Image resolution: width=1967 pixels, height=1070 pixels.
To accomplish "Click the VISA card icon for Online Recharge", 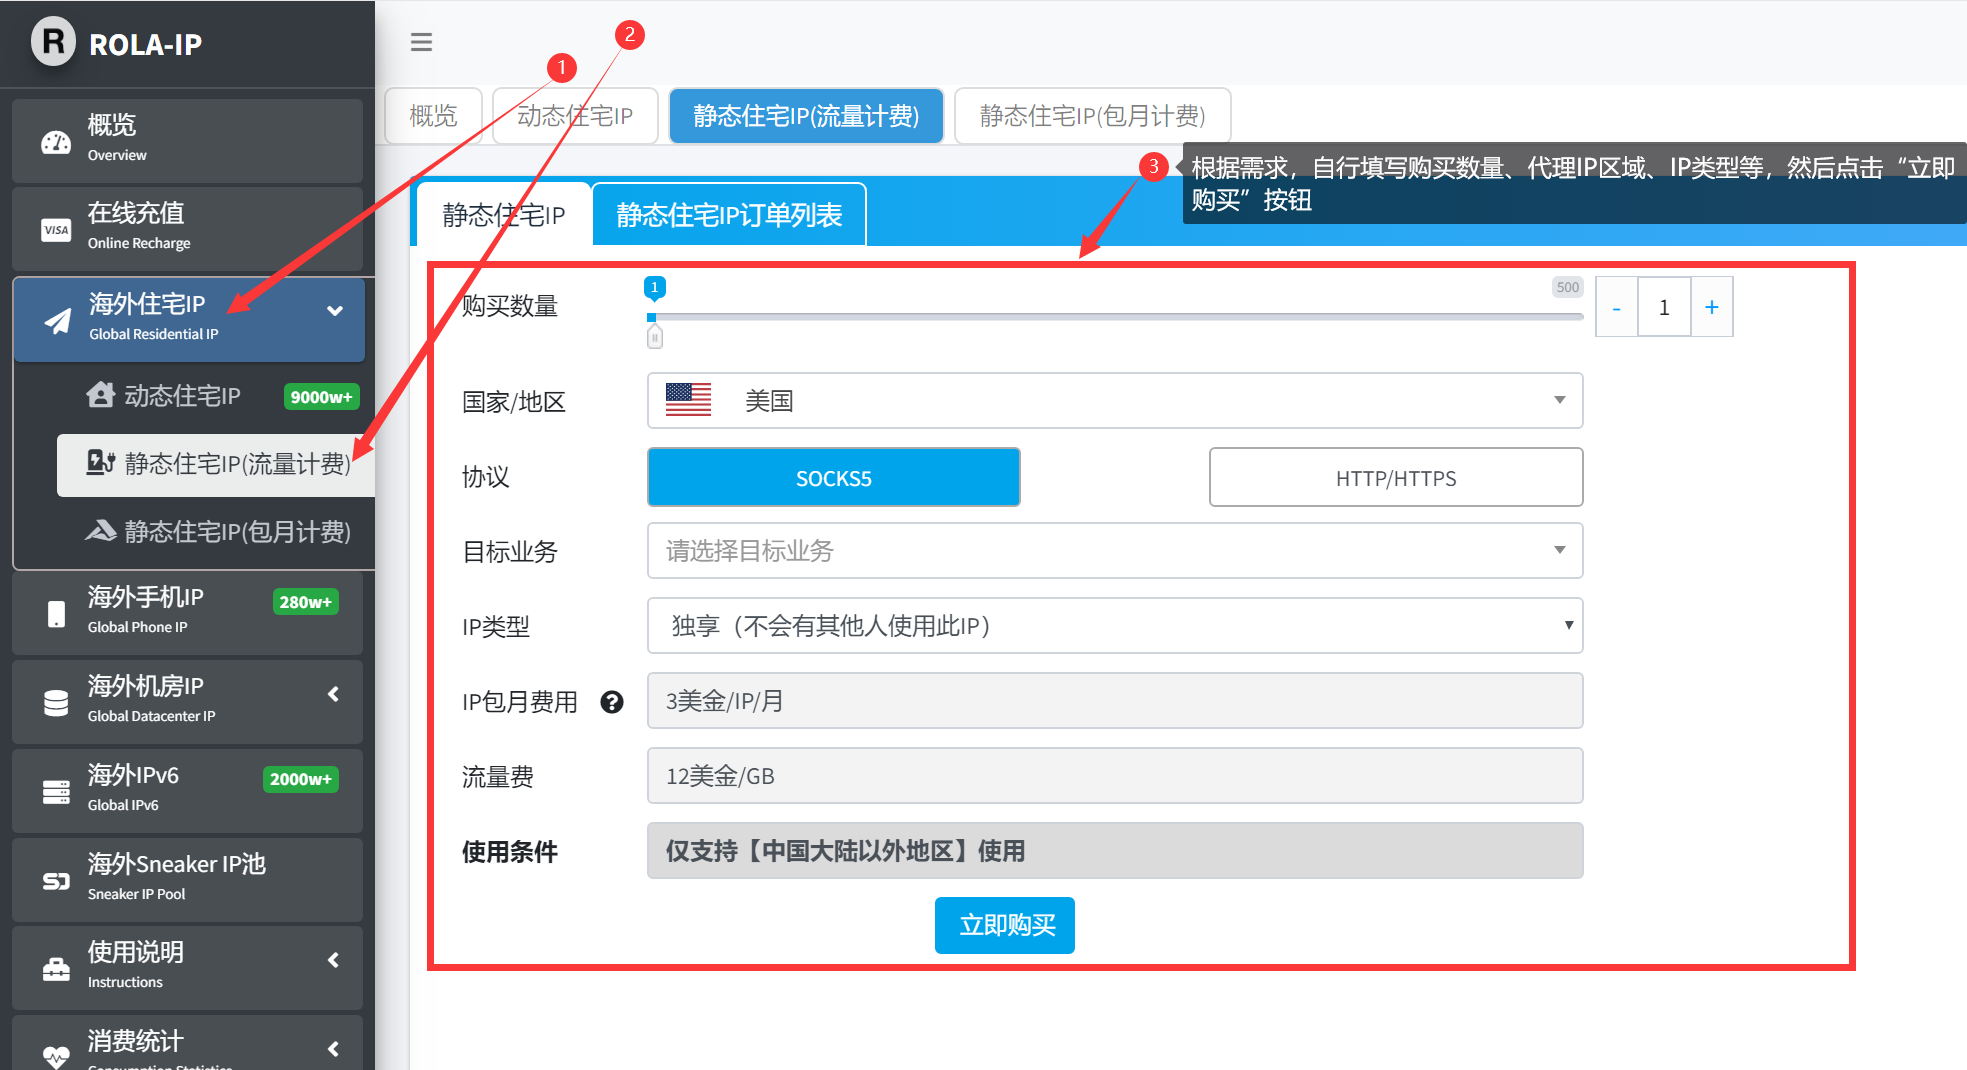I will pyautogui.click(x=56, y=230).
